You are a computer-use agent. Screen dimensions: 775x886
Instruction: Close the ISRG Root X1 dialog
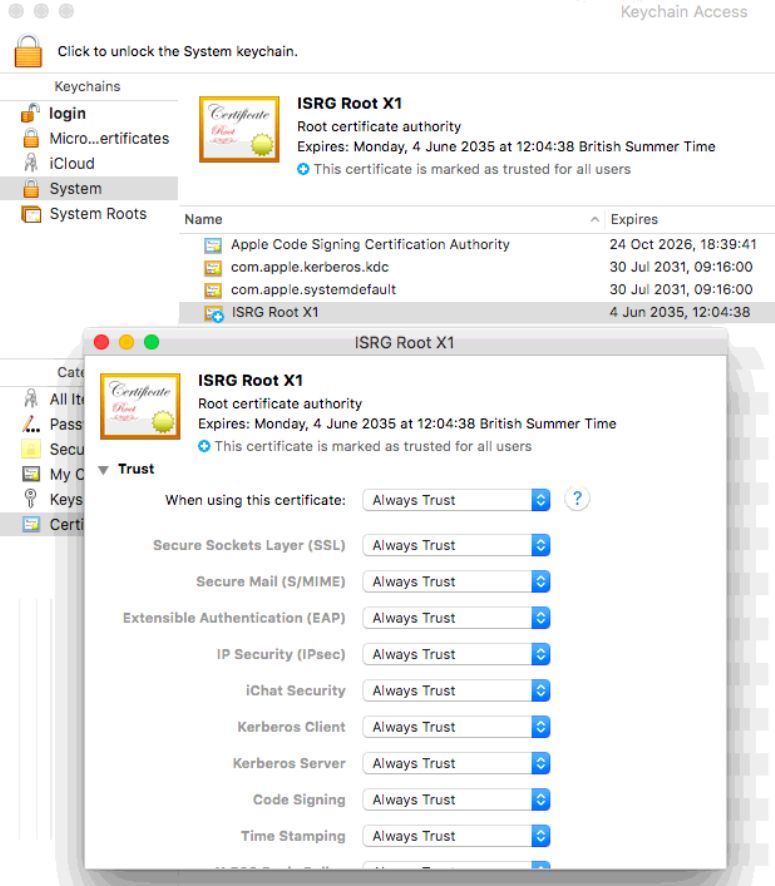(x=102, y=342)
